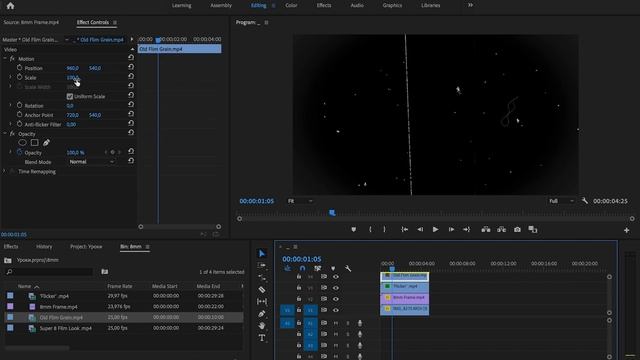Open the Fit zoom level dropdown
The image size is (640, 360).
pyautogui.click(x=300, y=201)
